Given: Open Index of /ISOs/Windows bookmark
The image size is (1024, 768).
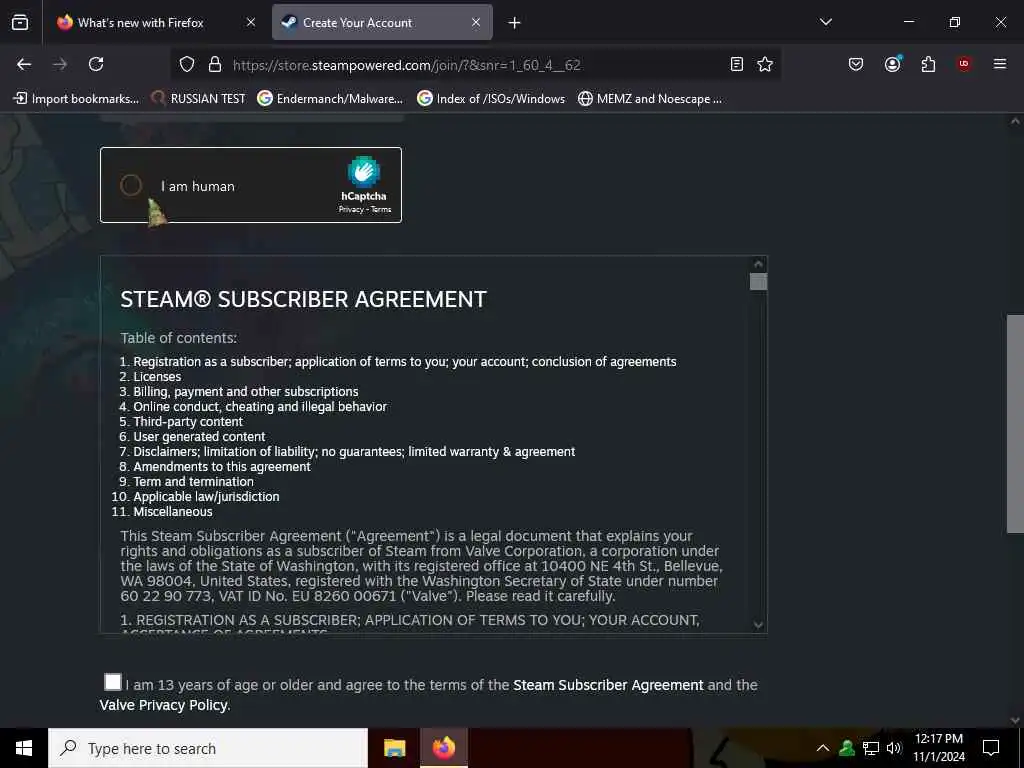Looking at the screenshot, I should coord(491,99).
